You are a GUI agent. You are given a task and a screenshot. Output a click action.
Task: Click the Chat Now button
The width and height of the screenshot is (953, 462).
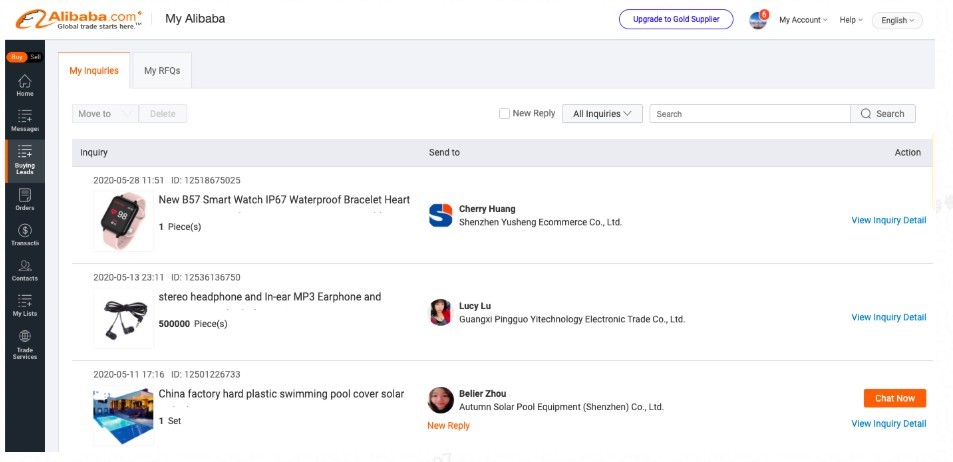tap(895, 398)
